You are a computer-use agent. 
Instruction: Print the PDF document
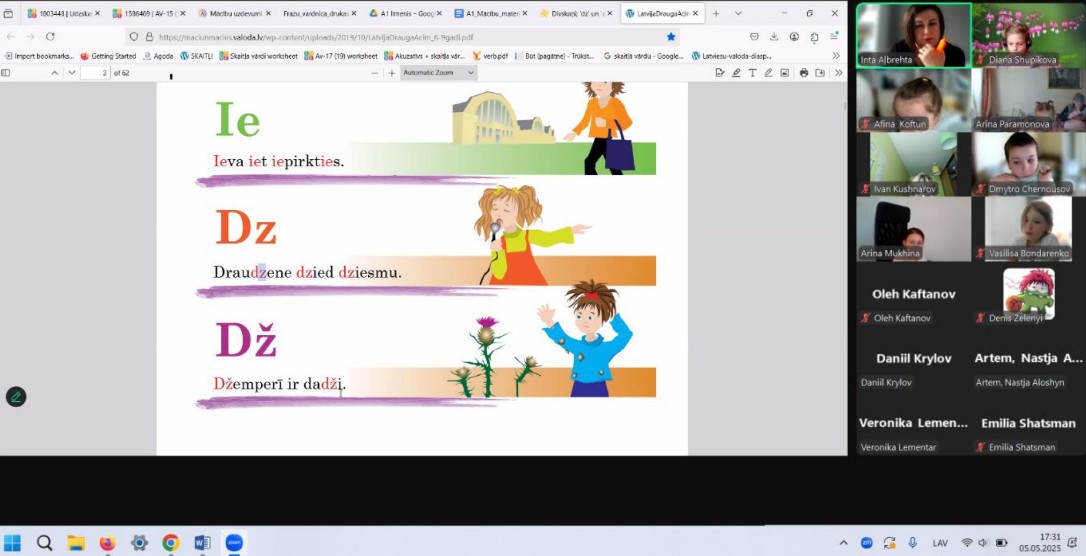click(803, 73)
